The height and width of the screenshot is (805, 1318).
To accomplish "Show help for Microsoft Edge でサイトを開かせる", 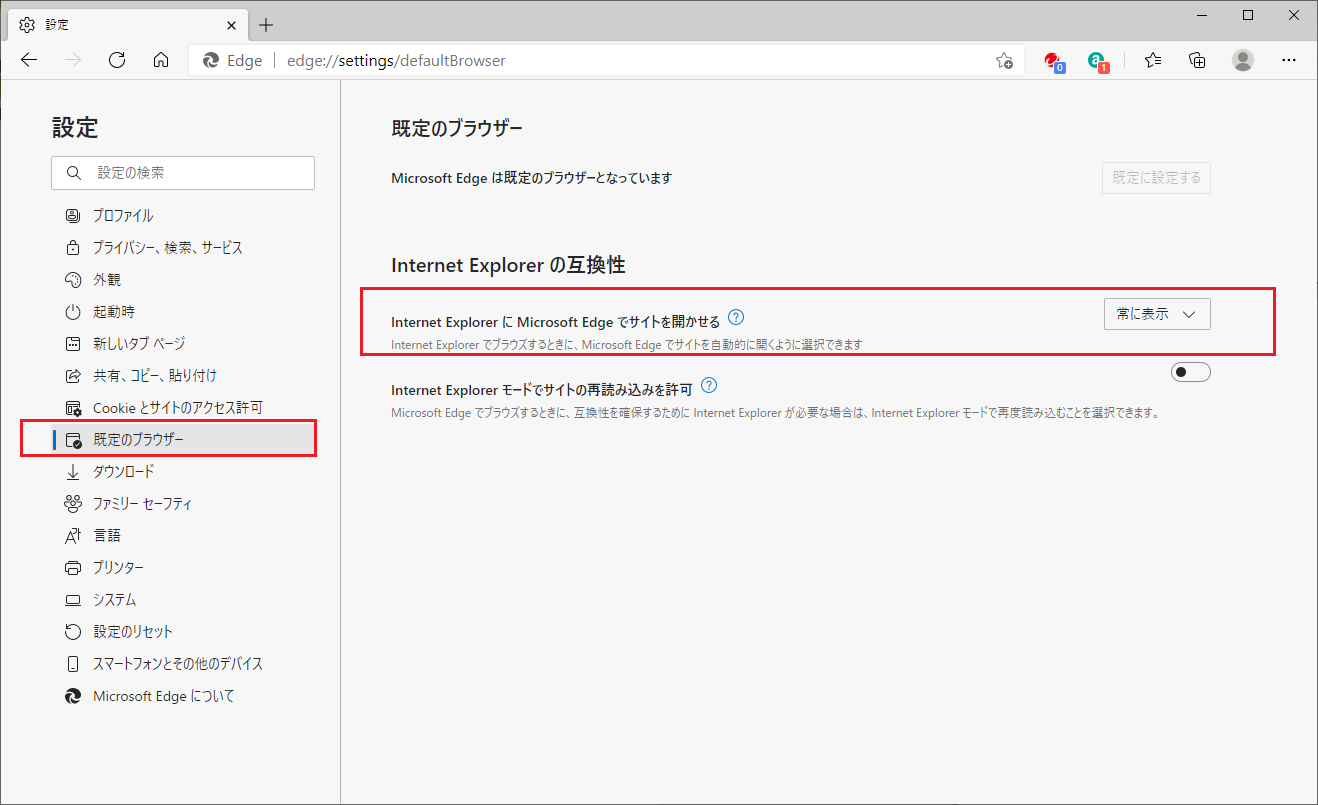I will (736, 318).
